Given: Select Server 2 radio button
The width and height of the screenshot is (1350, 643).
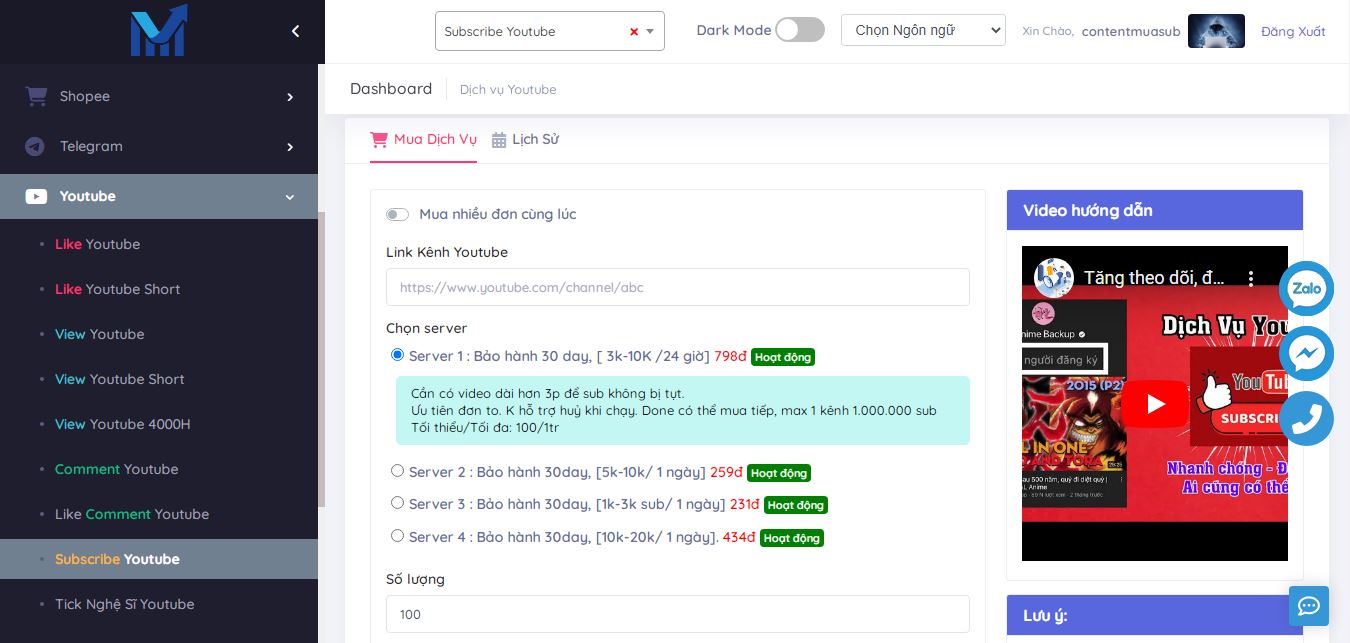Looking at the screenshot, I should (398, 470).
